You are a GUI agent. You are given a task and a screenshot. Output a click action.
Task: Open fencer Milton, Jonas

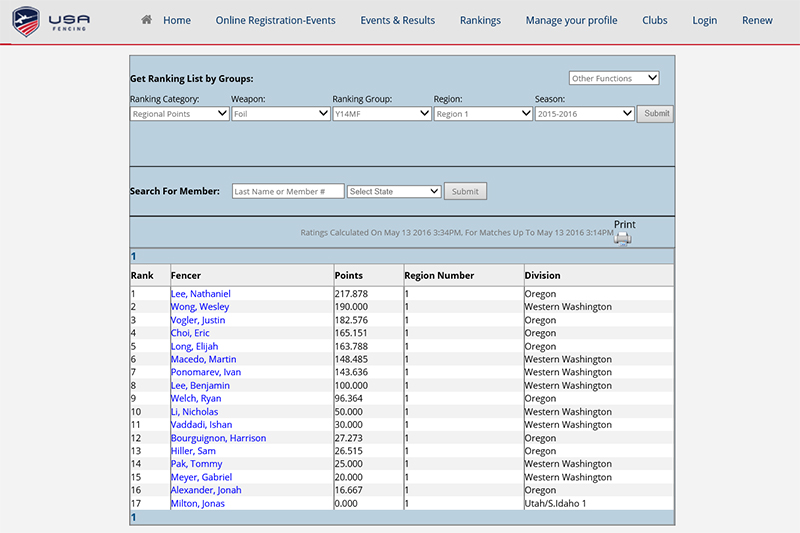(x=197, y=503)
